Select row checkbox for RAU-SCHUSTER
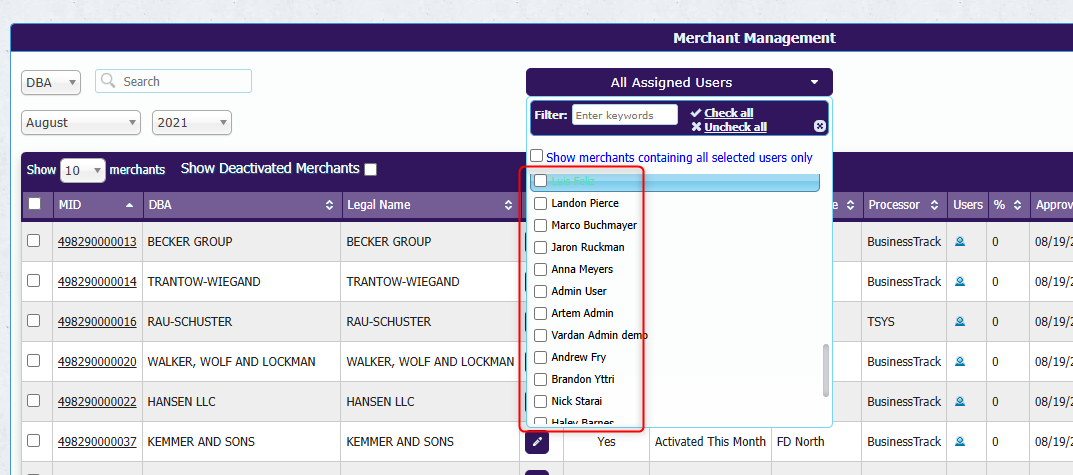Screen dimensions: 1073x475 click(34, 320)
